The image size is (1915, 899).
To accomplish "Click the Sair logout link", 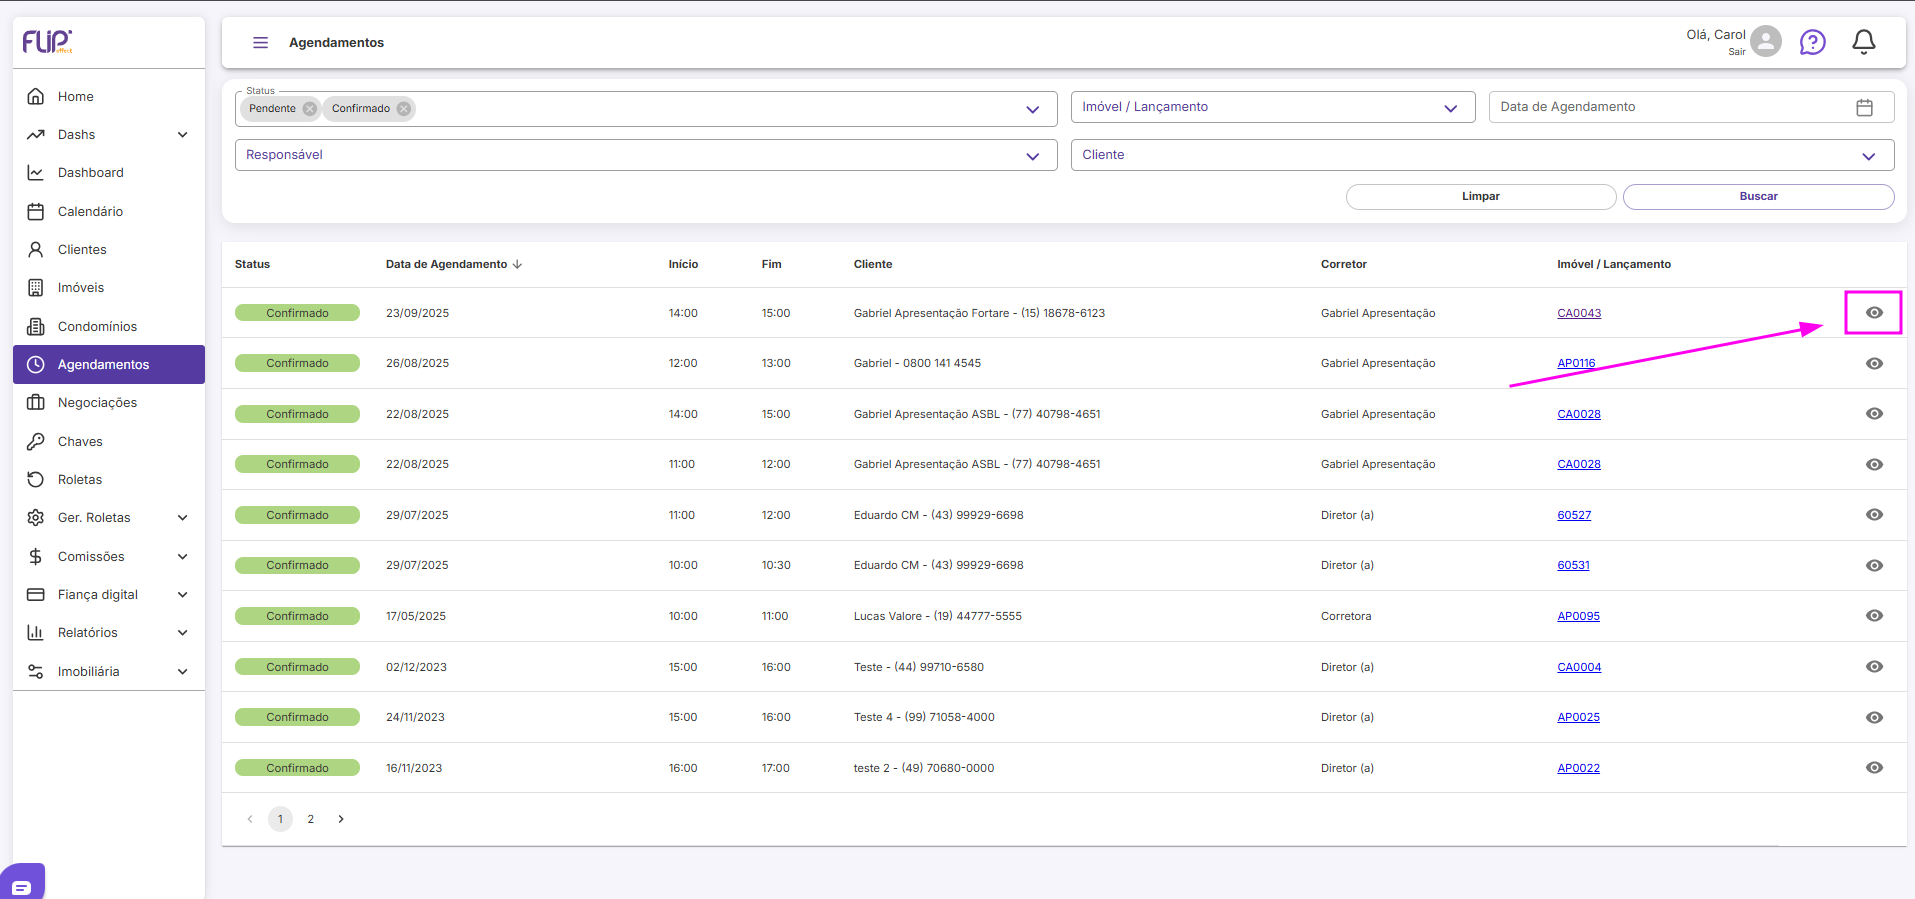I will pos(1737,52).
